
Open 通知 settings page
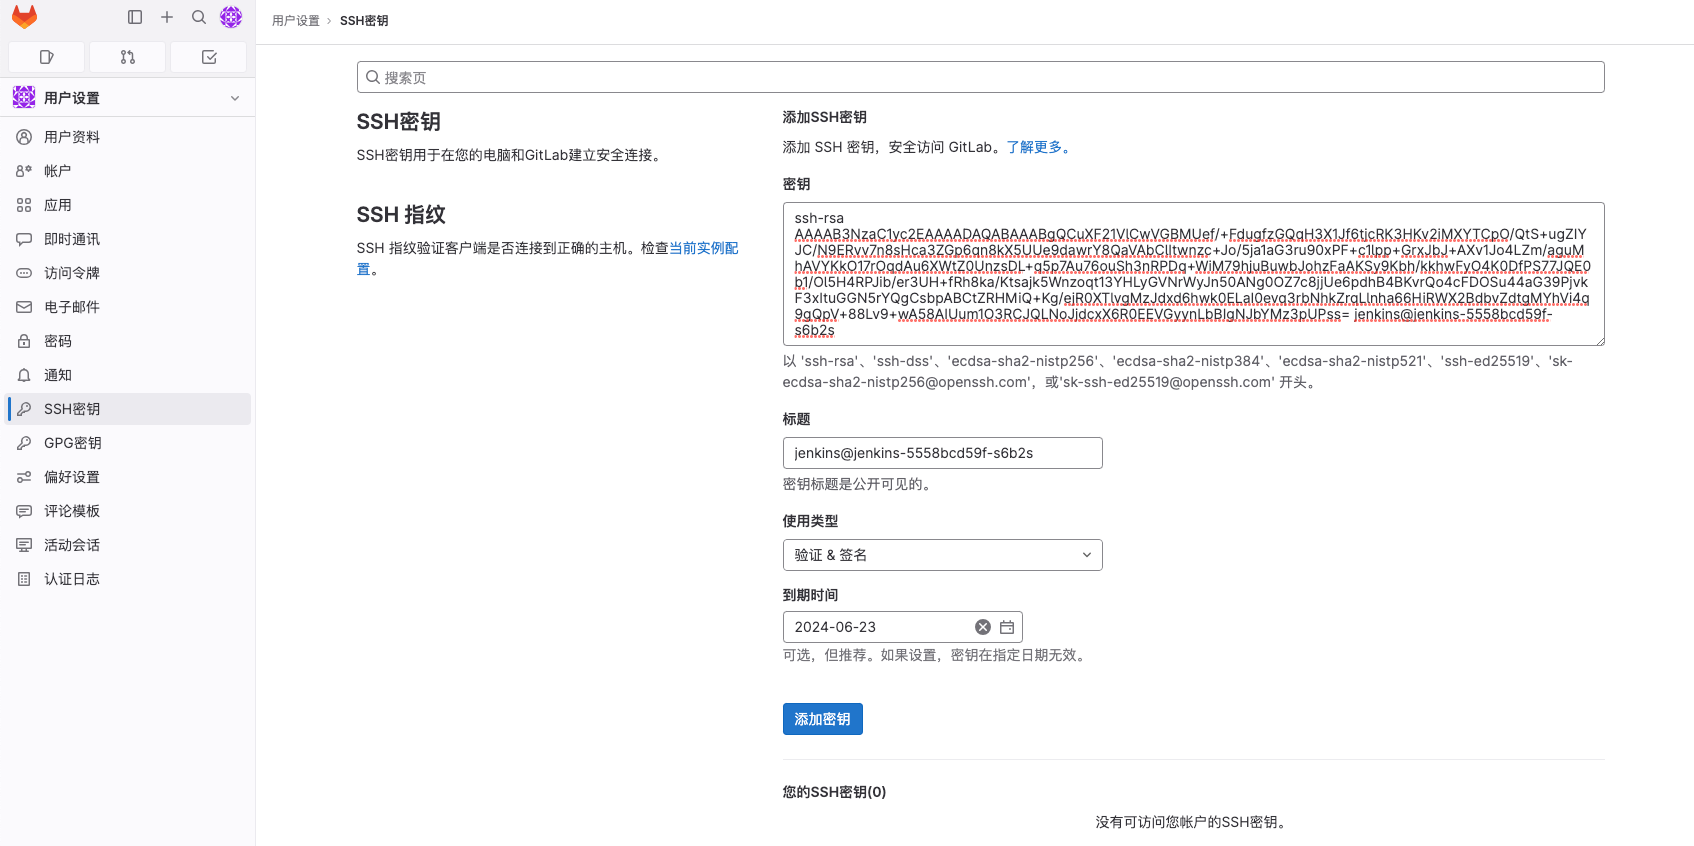point(128,375)
